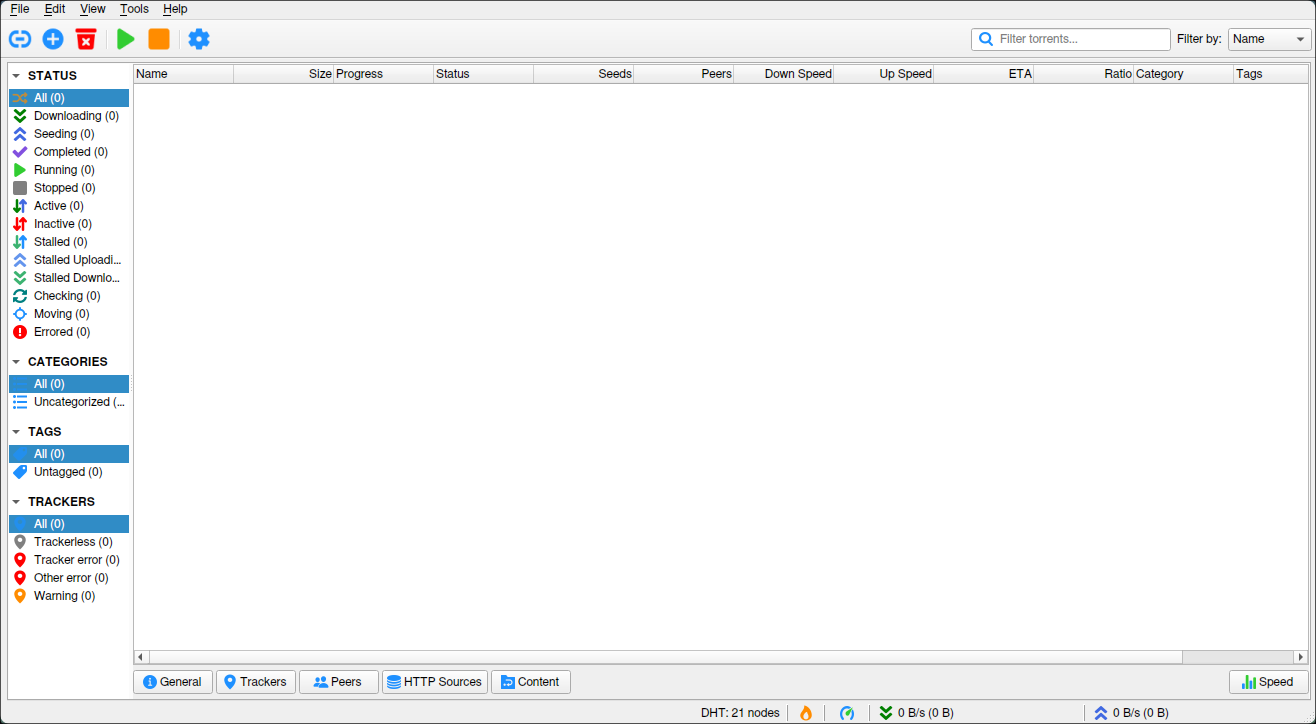Click the Active filter arrows icon
Image resolution: width=1316 pixels, height=724 pixels.
pyautogui.click(x=20, y=206)
